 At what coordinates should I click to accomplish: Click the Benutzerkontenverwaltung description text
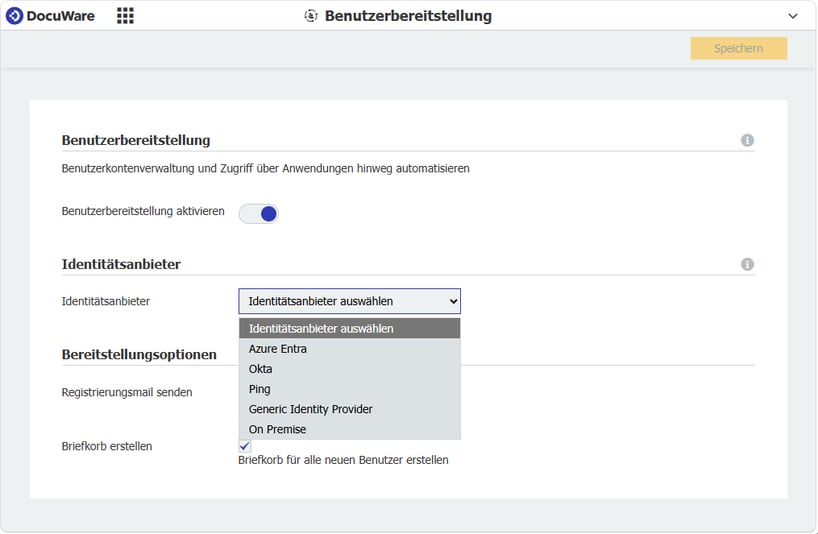(266, 168)
